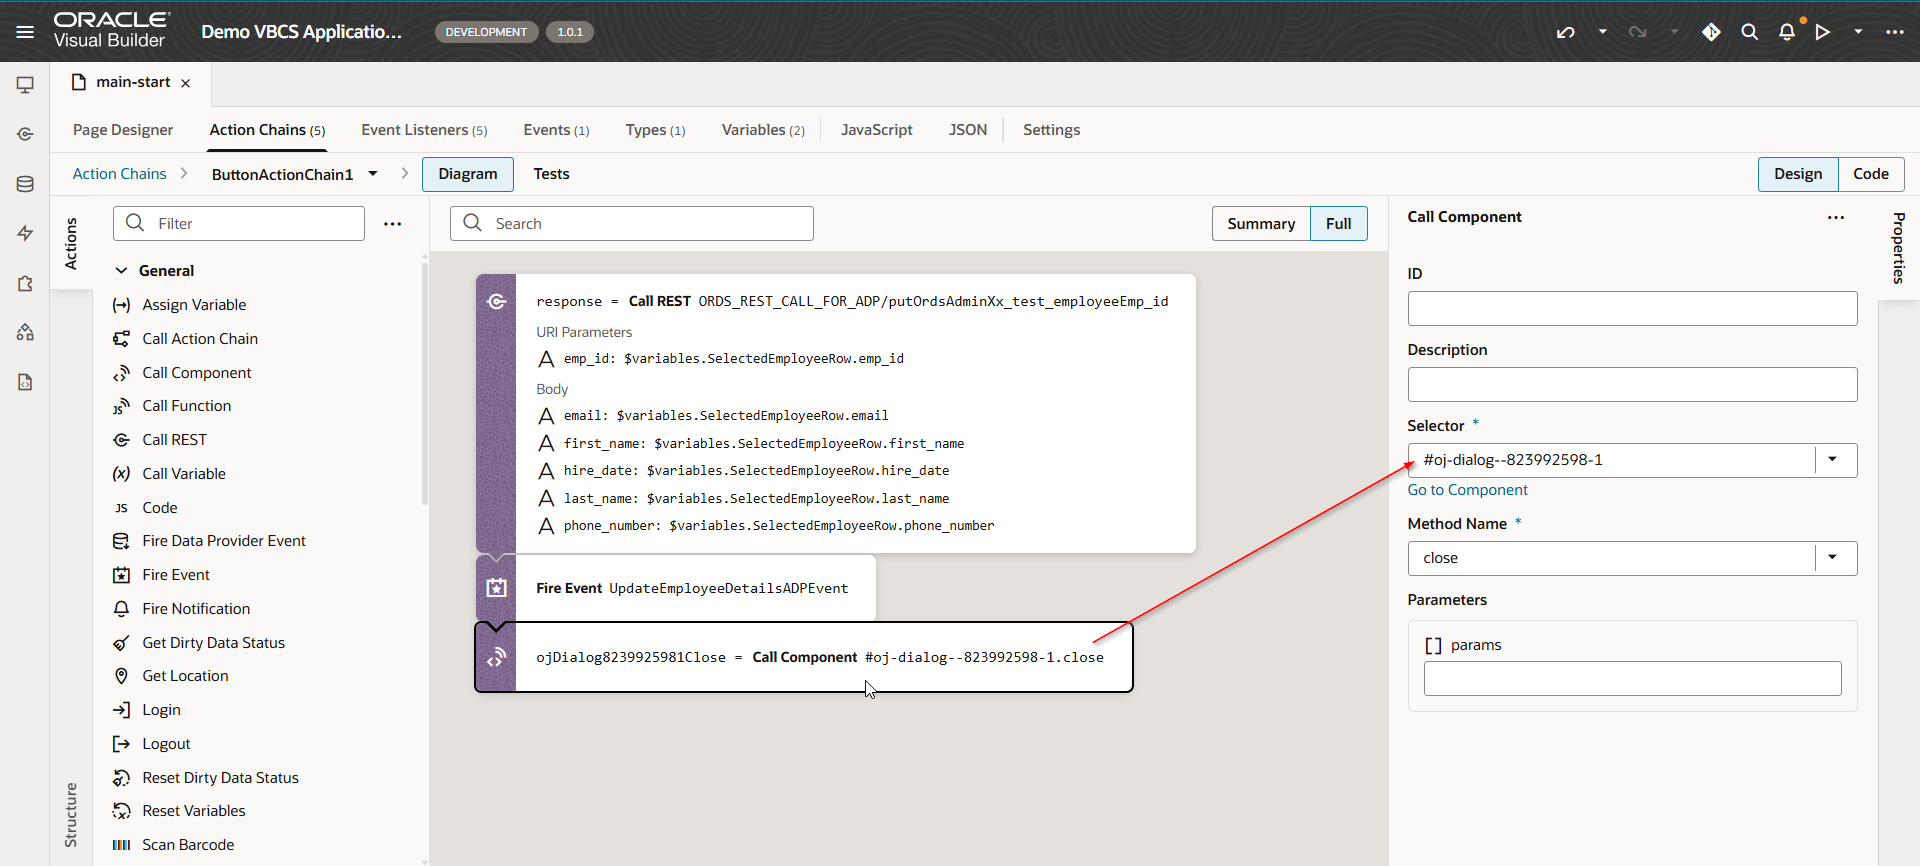Switch to Code editor mode
The width and height of the screenshot is (1920, 866).
click(x=1870, y=174)
